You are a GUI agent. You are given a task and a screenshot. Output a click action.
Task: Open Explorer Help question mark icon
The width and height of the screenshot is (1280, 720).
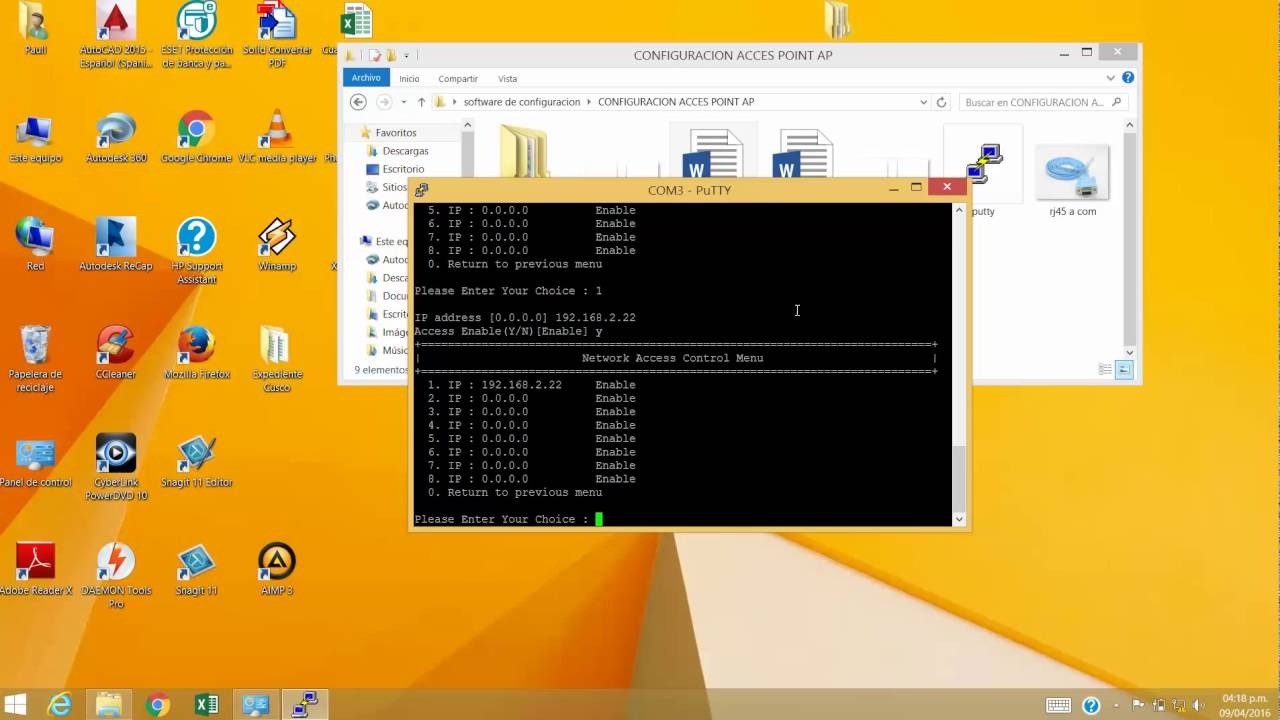(1128, 78)
